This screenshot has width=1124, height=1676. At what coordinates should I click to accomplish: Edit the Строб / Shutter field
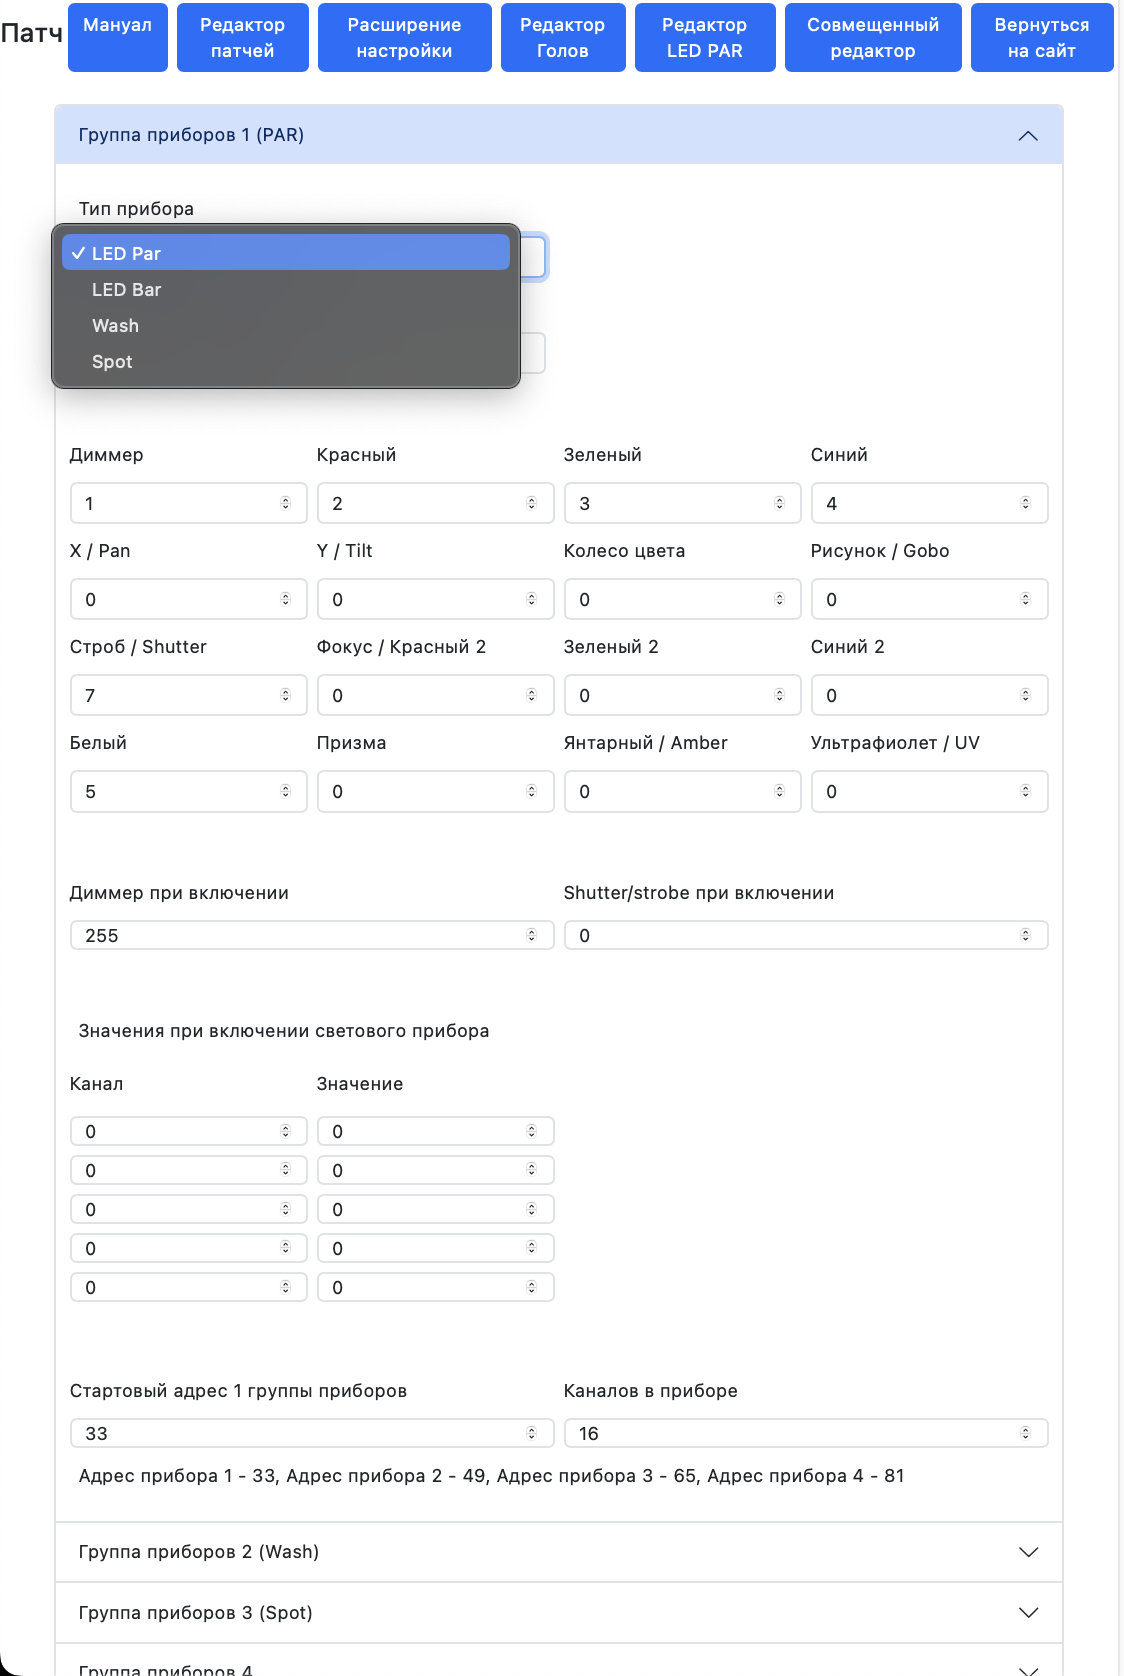pos(189,695)
